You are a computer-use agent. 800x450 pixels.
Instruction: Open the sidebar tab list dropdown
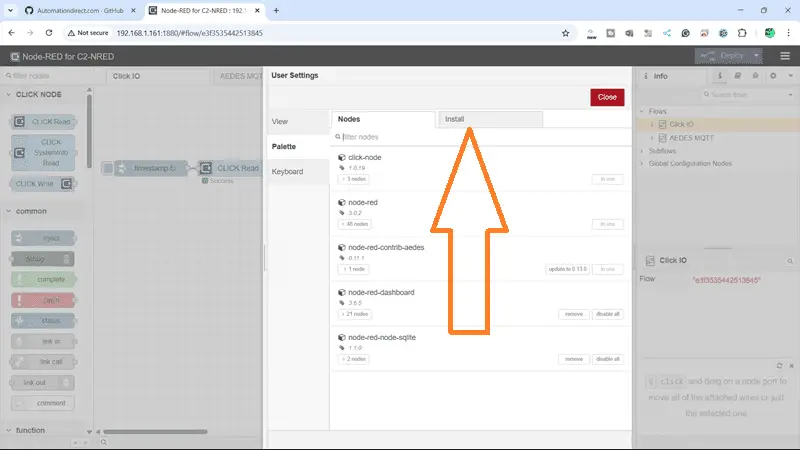point(791,76)
